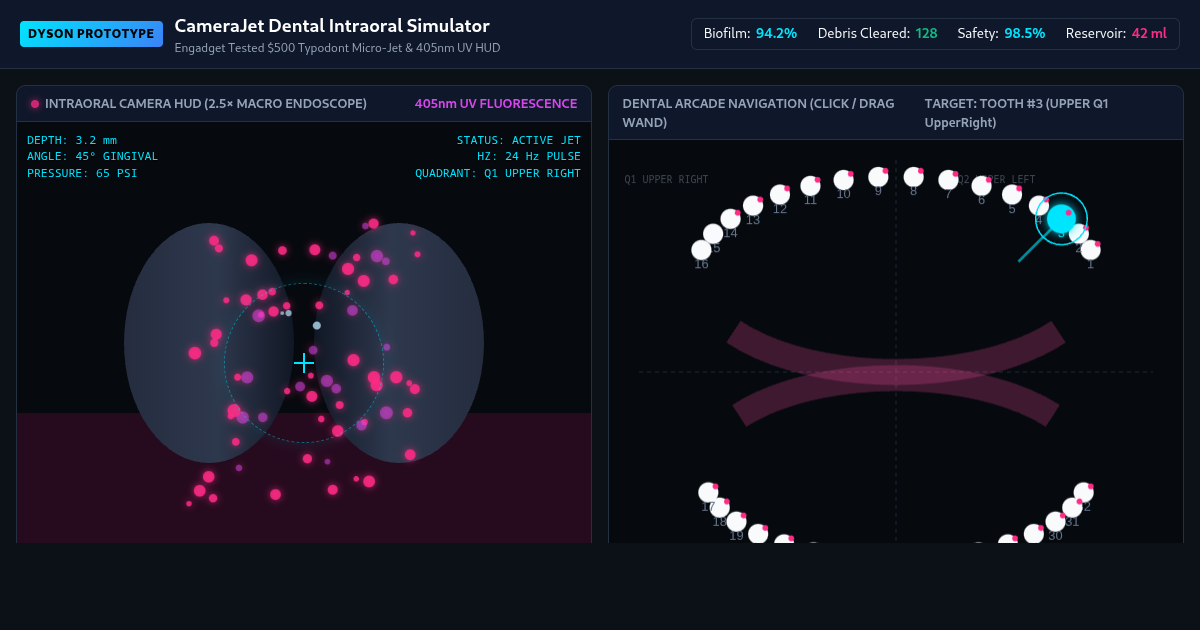
Task: Select tooth 13 on the dental arcade
Action: point(753,206)
